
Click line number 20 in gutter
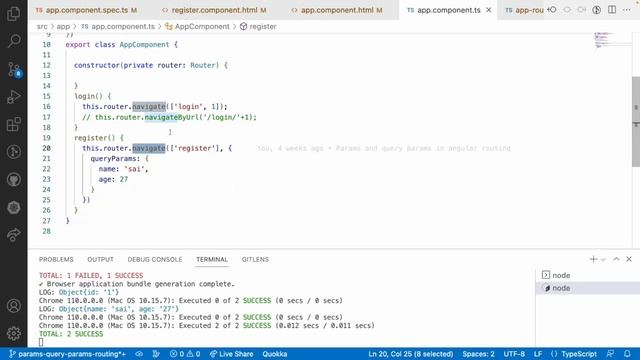tap(46, 148)
